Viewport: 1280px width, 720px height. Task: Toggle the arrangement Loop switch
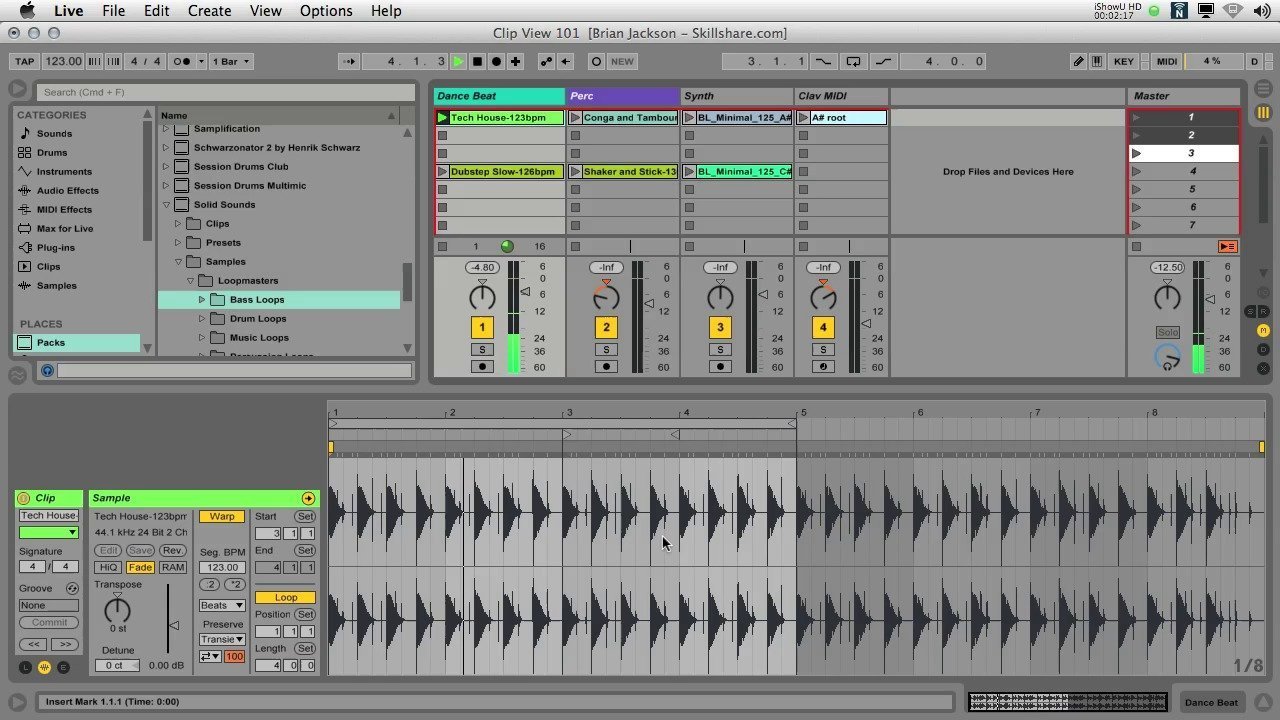(853, 61)
